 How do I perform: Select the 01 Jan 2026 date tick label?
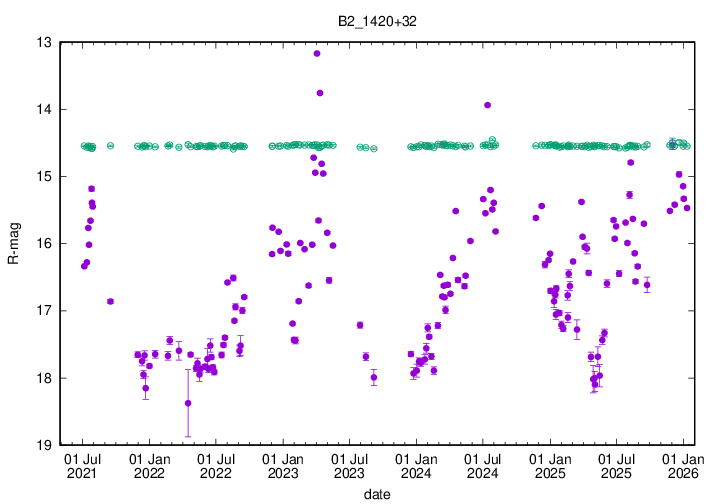[684, 465]
